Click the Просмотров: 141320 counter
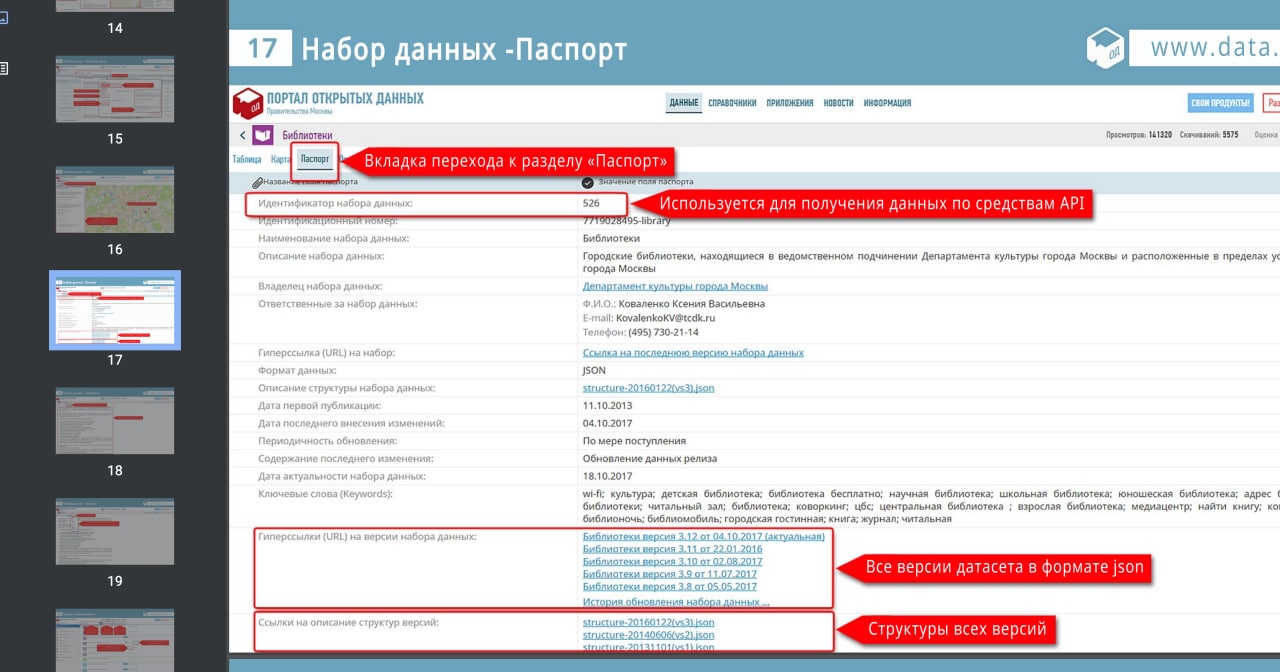This screenshot has height=672, width=1280. coord(1139,134)
